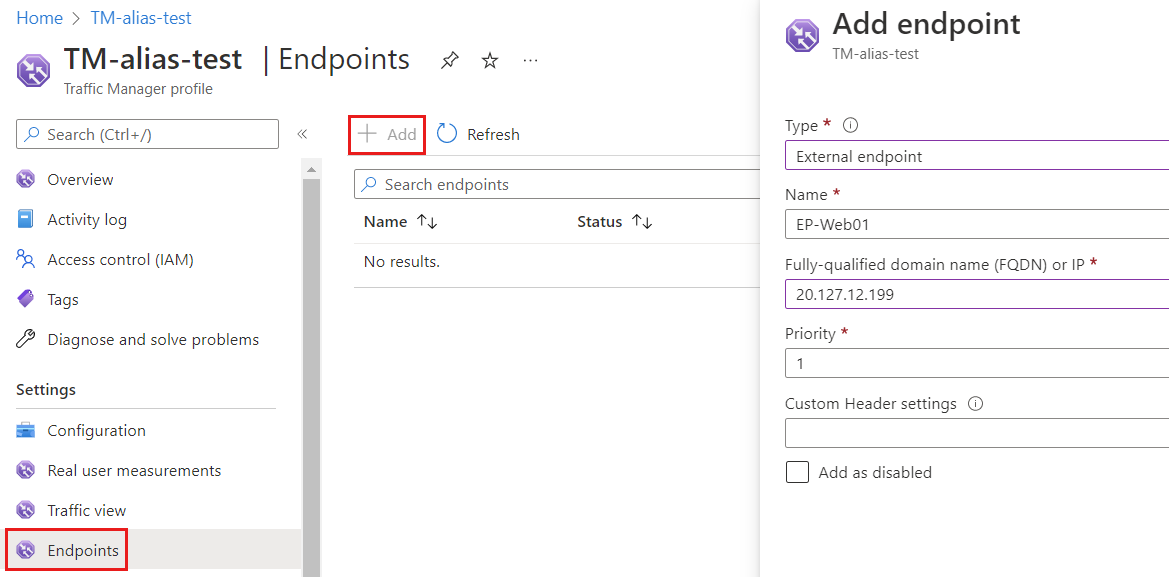Screen dimensions: 1169x577
Task: Click the Add endpoint panel icon
Action: (803, 36)
